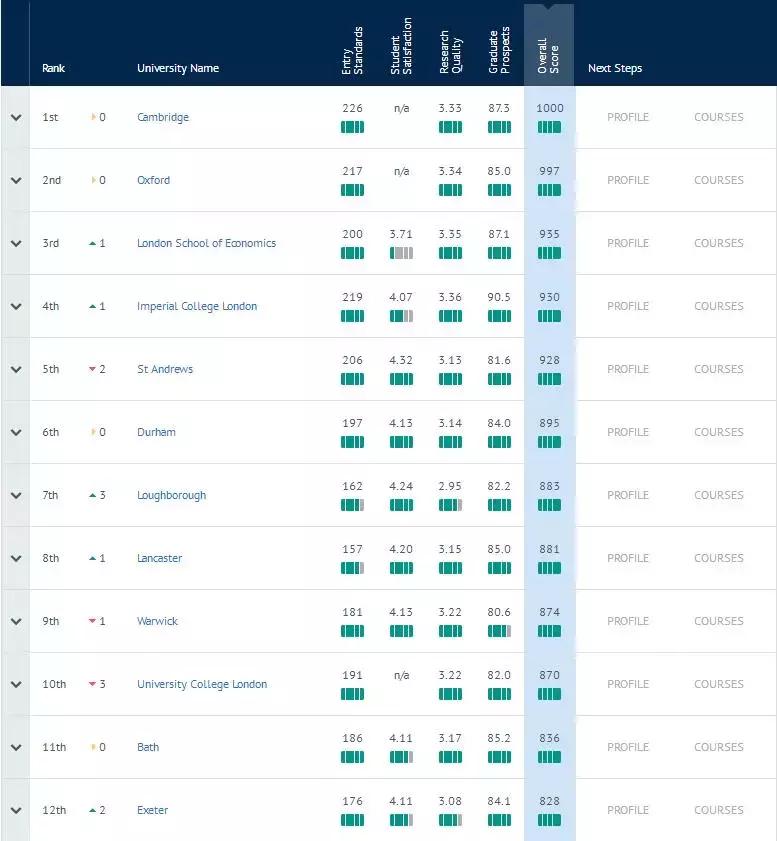Expand the Imperial College London row chevron

[16, 306]
